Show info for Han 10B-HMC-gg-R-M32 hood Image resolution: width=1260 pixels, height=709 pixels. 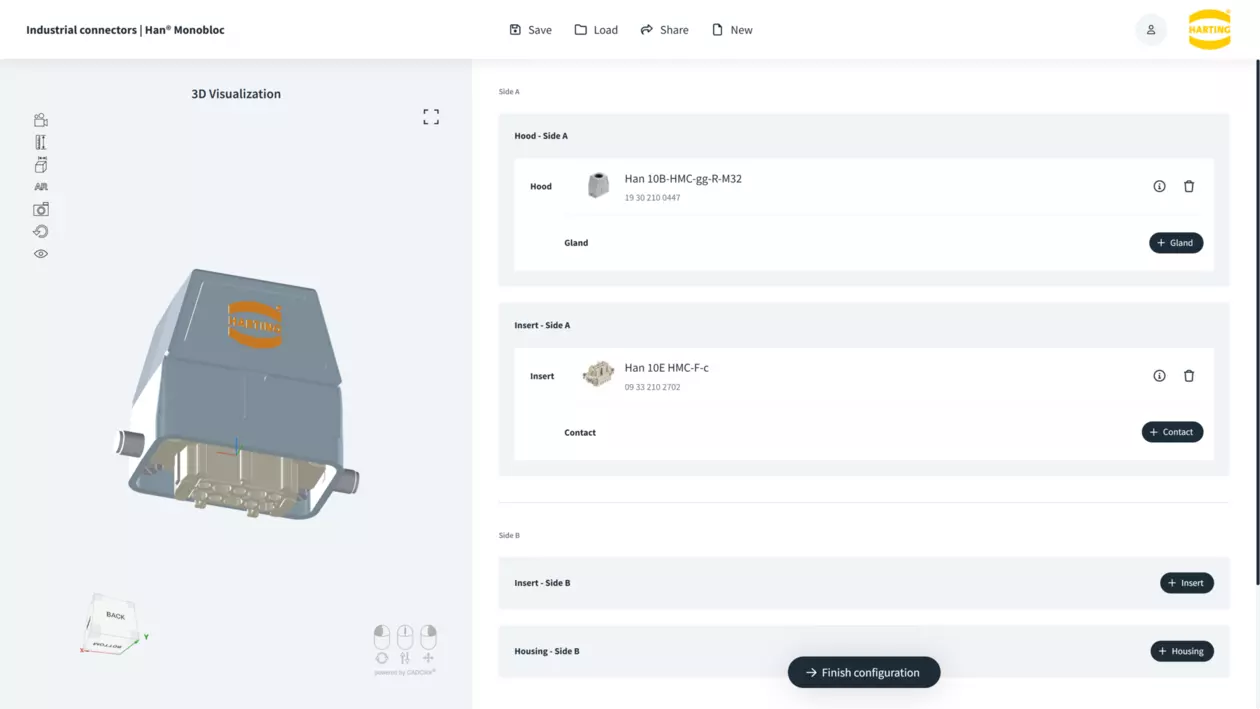(x=1159, y=186)
